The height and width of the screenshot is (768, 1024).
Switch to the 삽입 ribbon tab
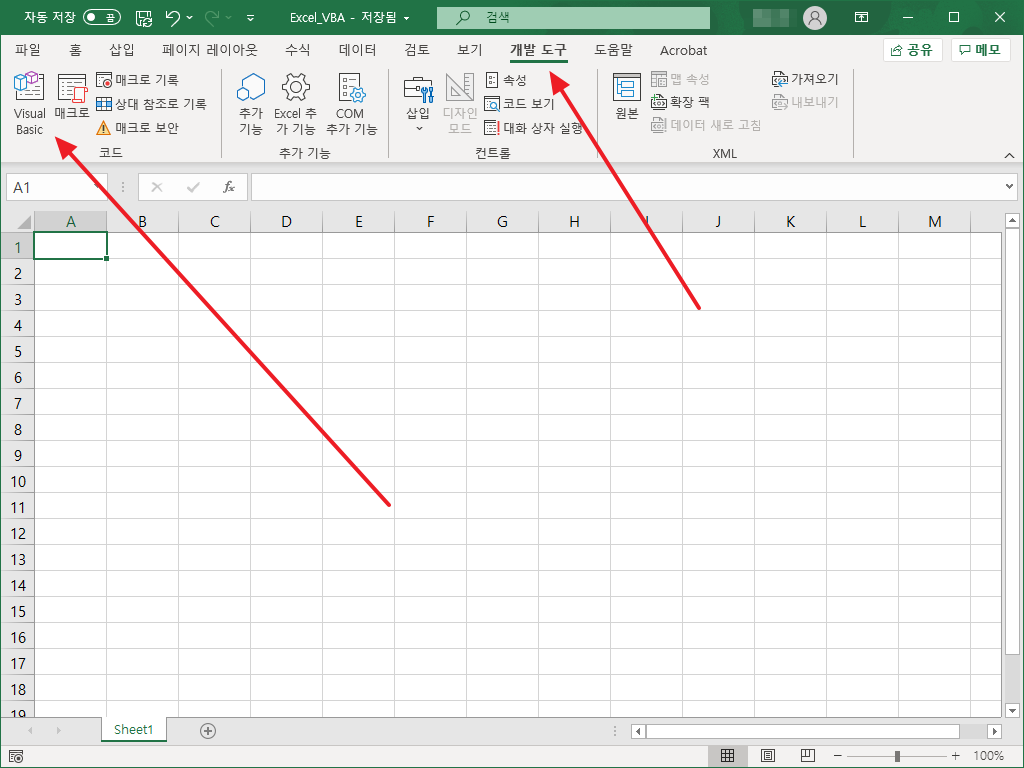(x=121, y=50)
